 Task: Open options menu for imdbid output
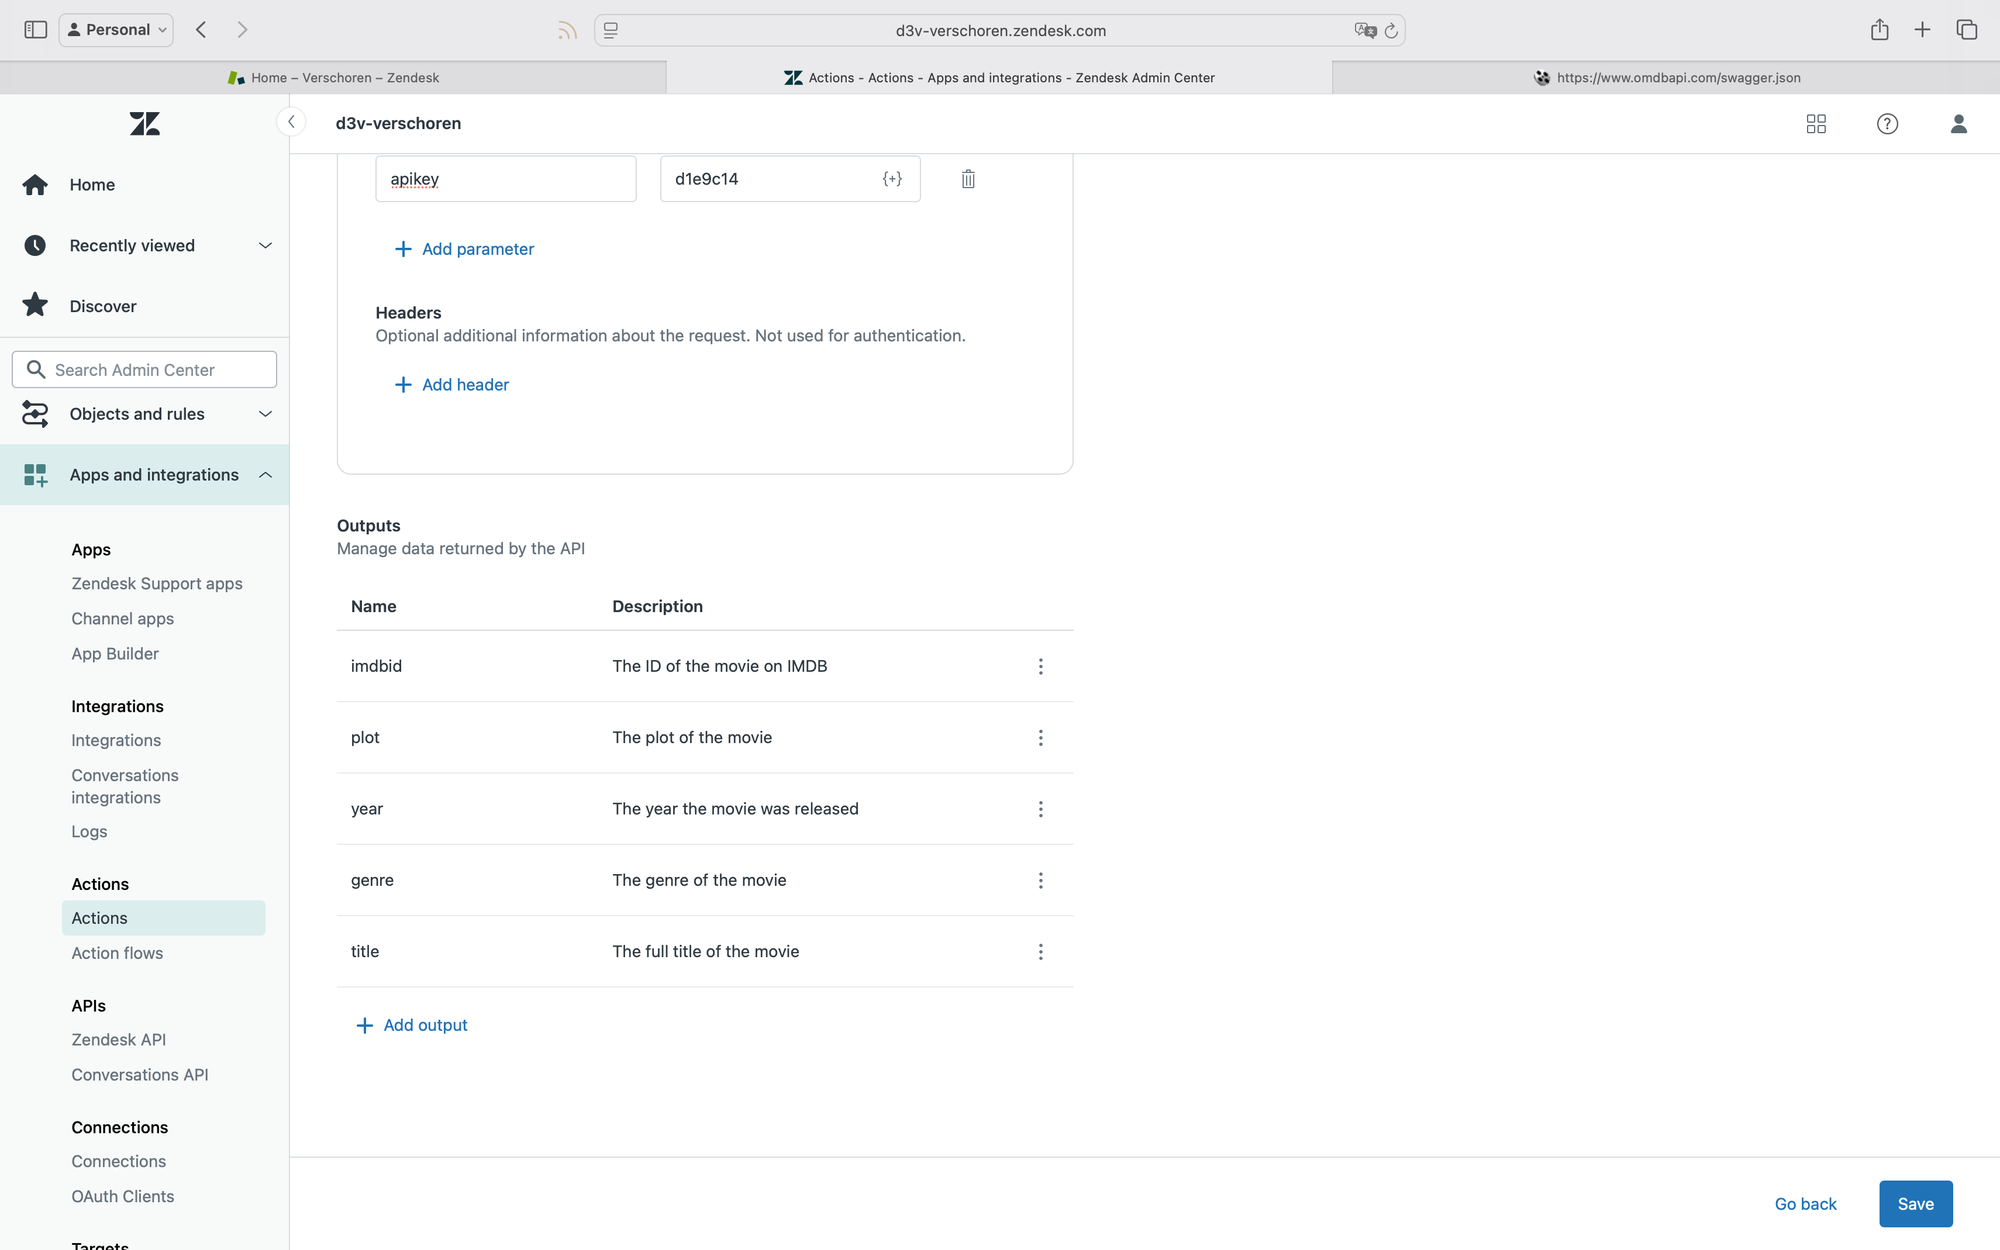(1040, 666)
